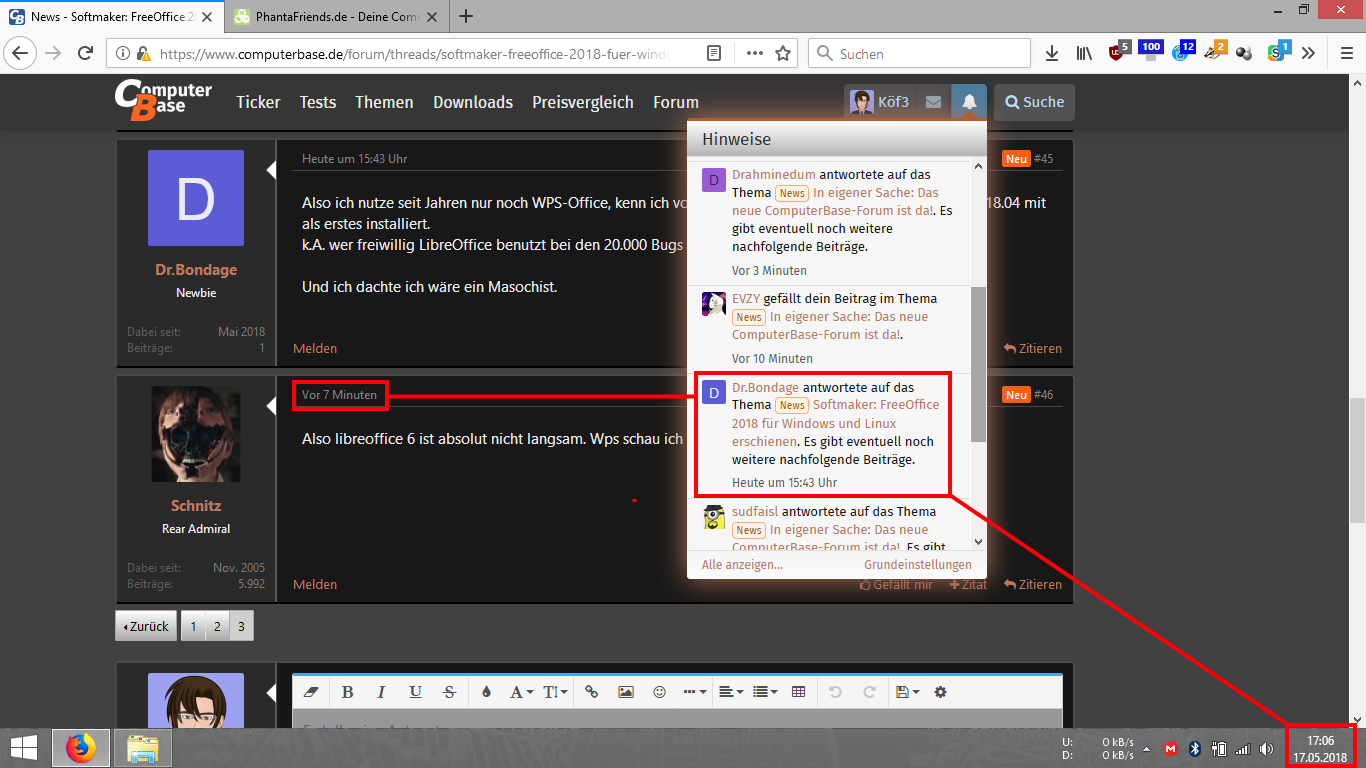The height and width of the screenshot is (768, 1366).
Task: Toggle italic formatting
Action: click(x=381, y=691)
